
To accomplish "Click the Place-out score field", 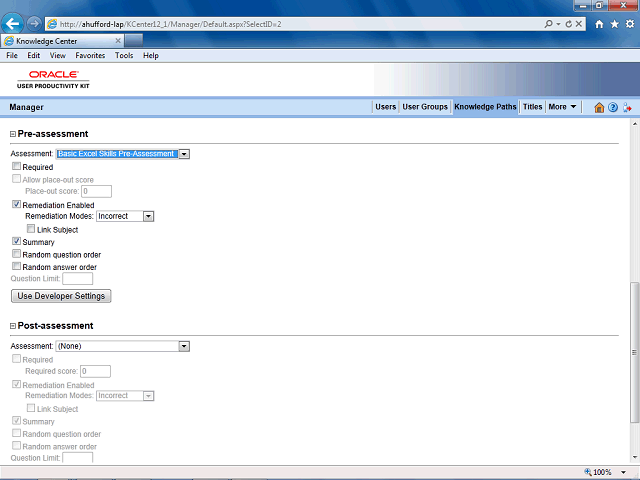I will tap(96, 191).
